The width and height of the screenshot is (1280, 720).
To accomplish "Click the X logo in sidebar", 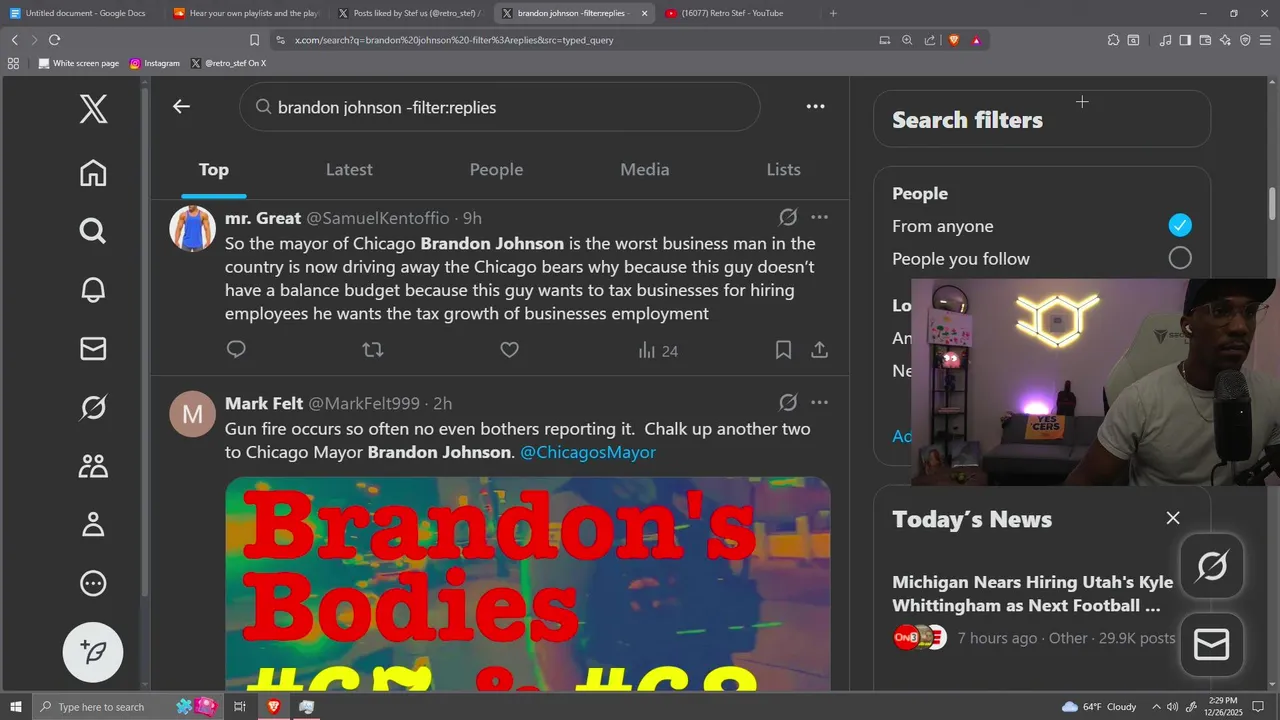I will coord(93,107).
